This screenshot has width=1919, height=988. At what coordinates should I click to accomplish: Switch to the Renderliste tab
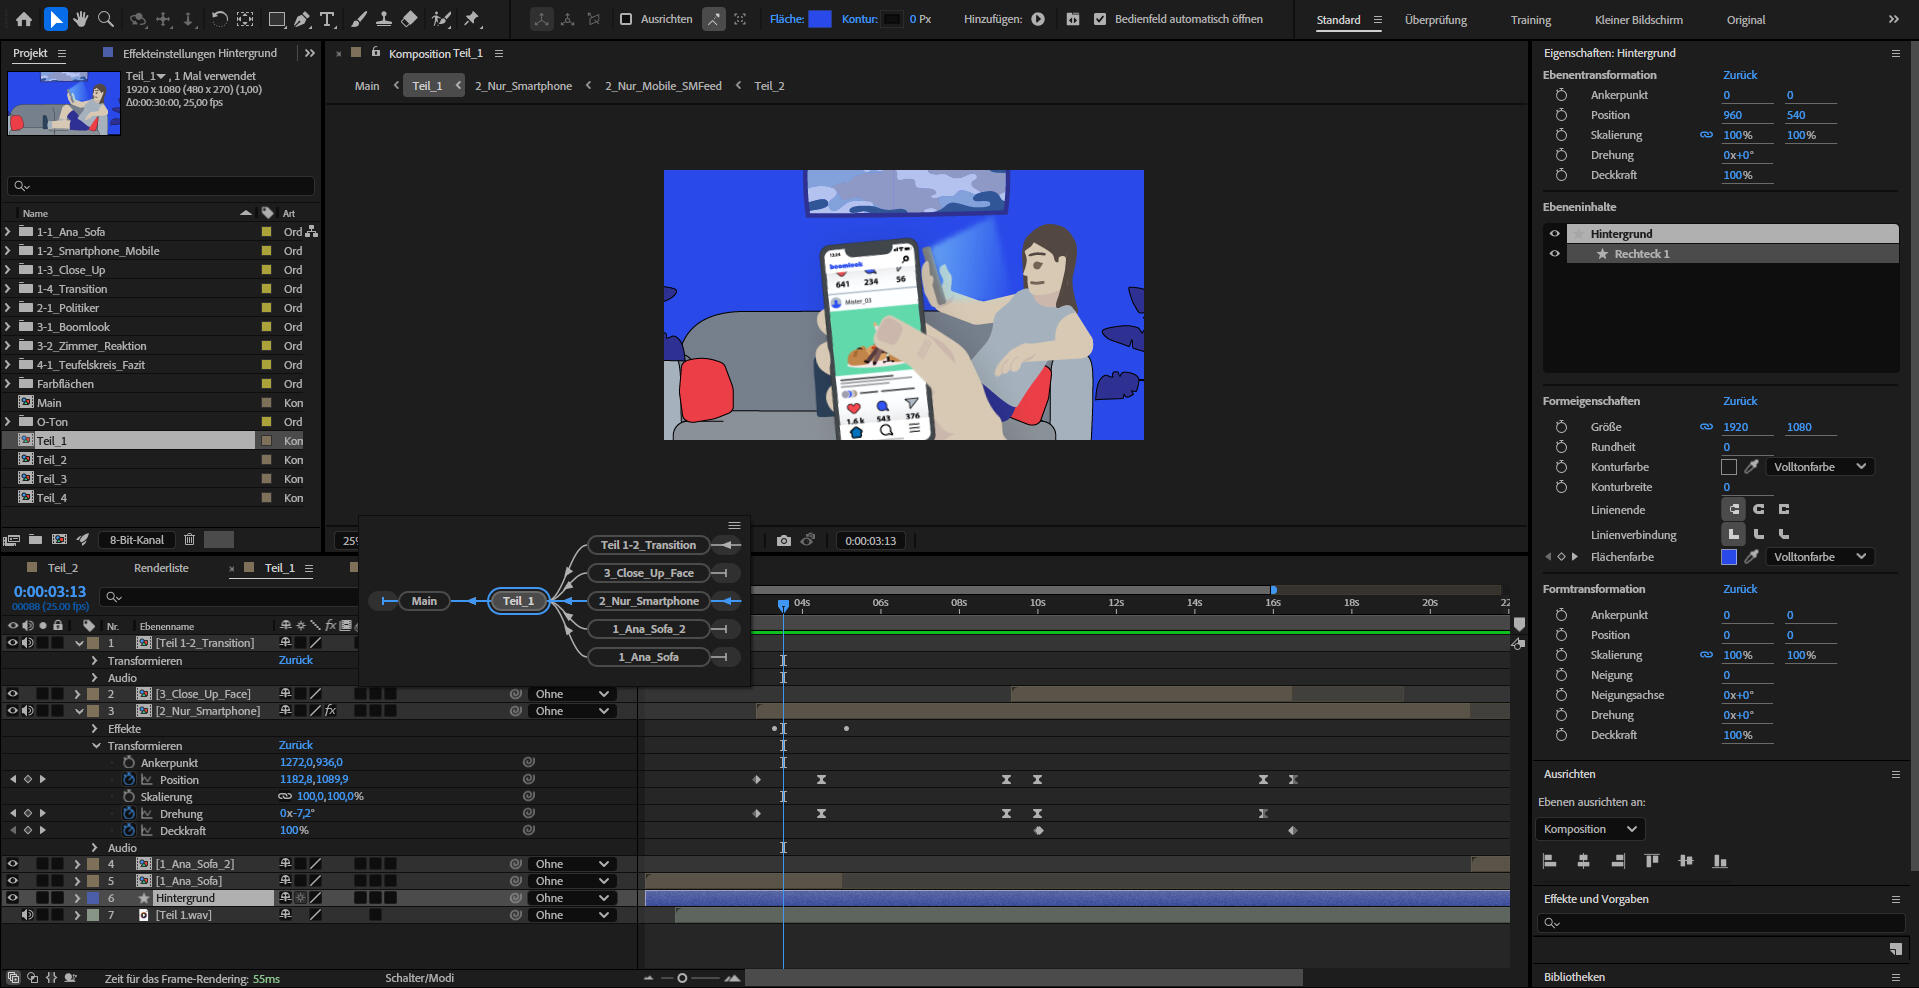click(161, 568)
